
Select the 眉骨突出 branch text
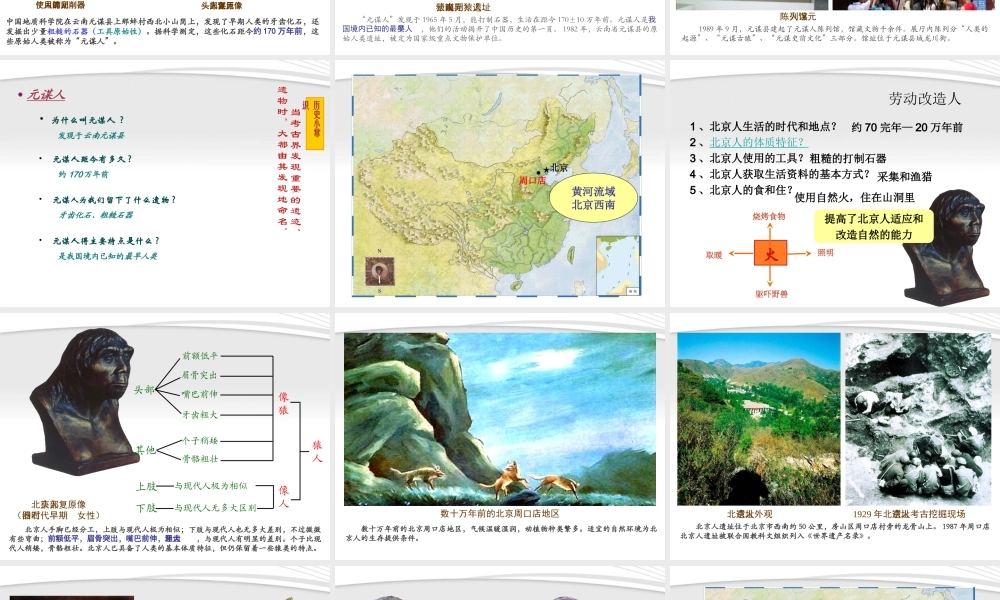click(x=200, y=375)
